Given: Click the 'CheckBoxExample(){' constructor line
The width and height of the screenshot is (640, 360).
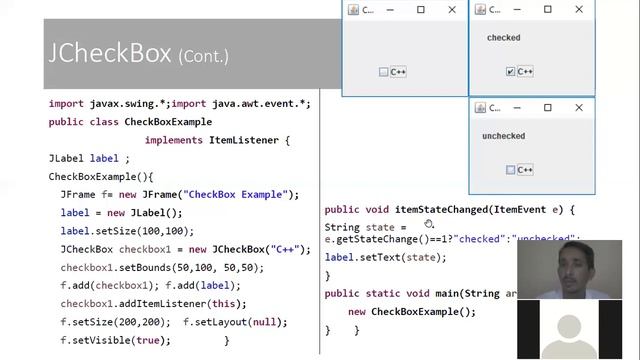Looking at the screenshot, I should [101, 177].
